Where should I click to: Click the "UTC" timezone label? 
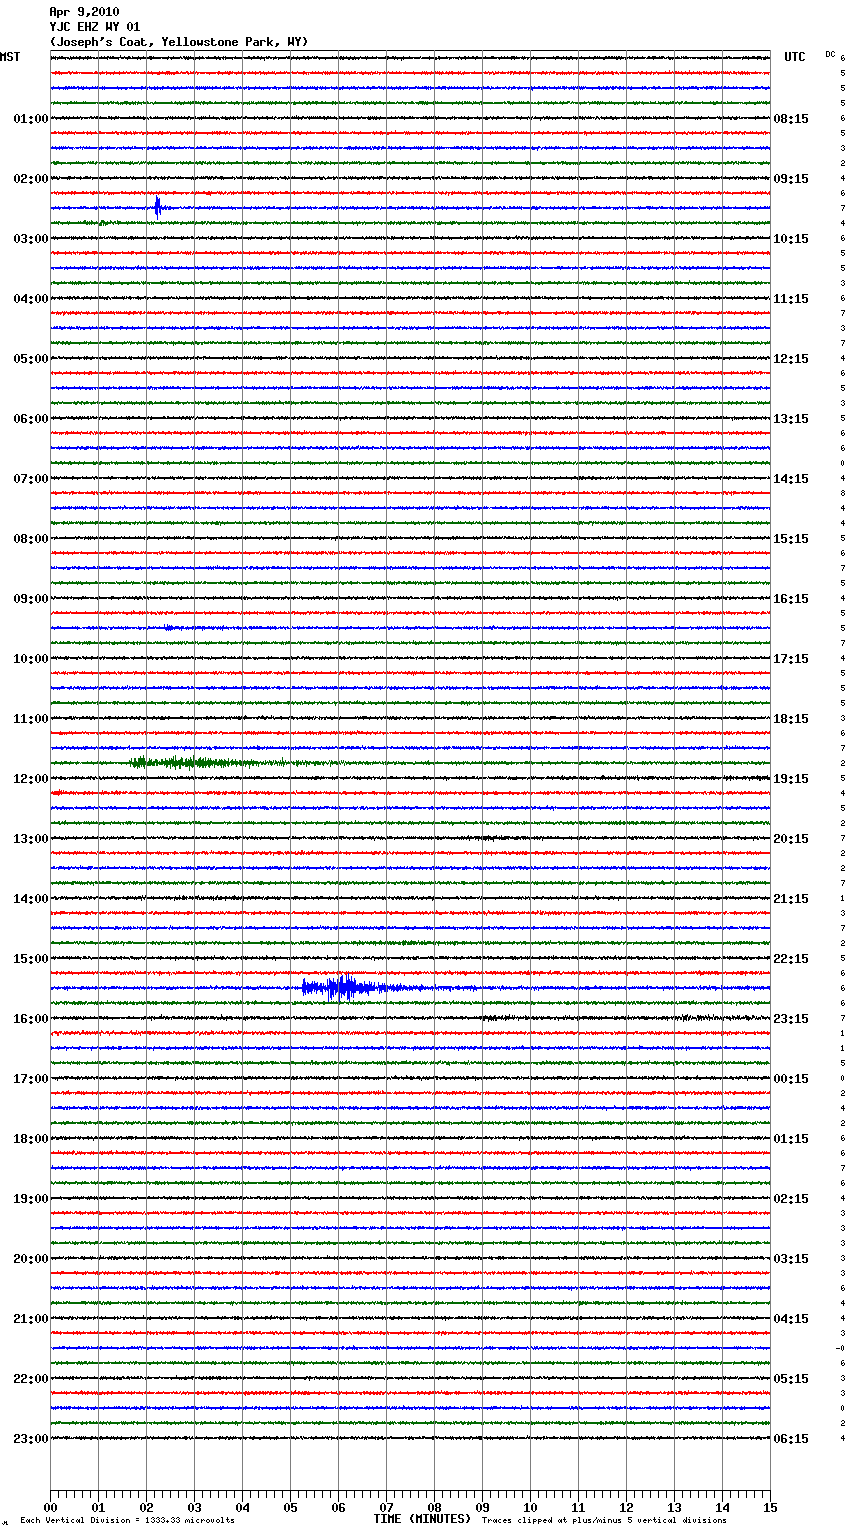click(x=795, y=57)
